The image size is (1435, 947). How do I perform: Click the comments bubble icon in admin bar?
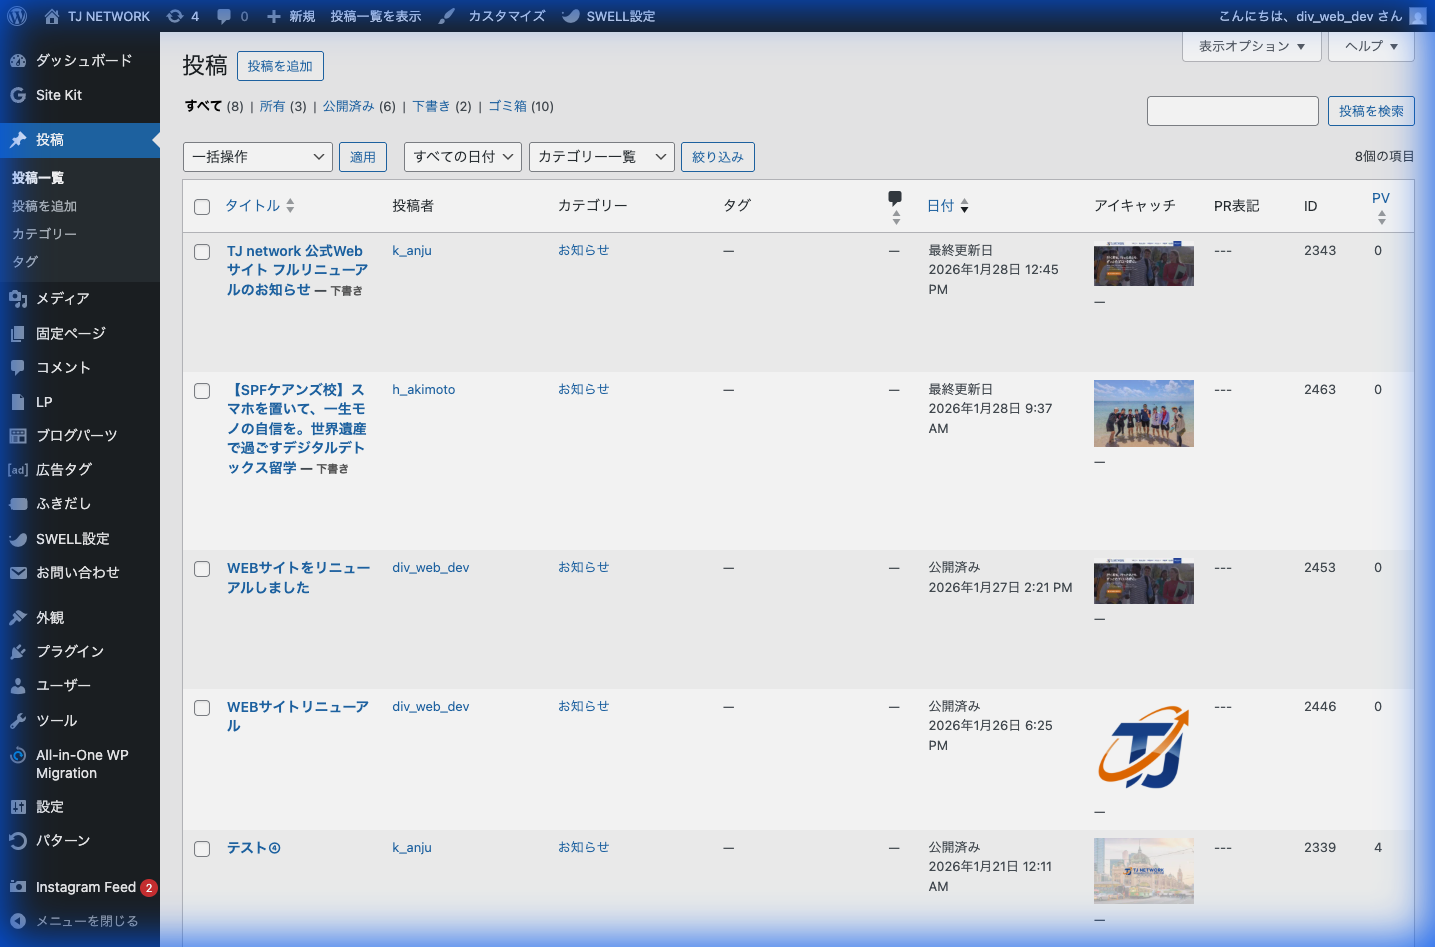[232, 16]
